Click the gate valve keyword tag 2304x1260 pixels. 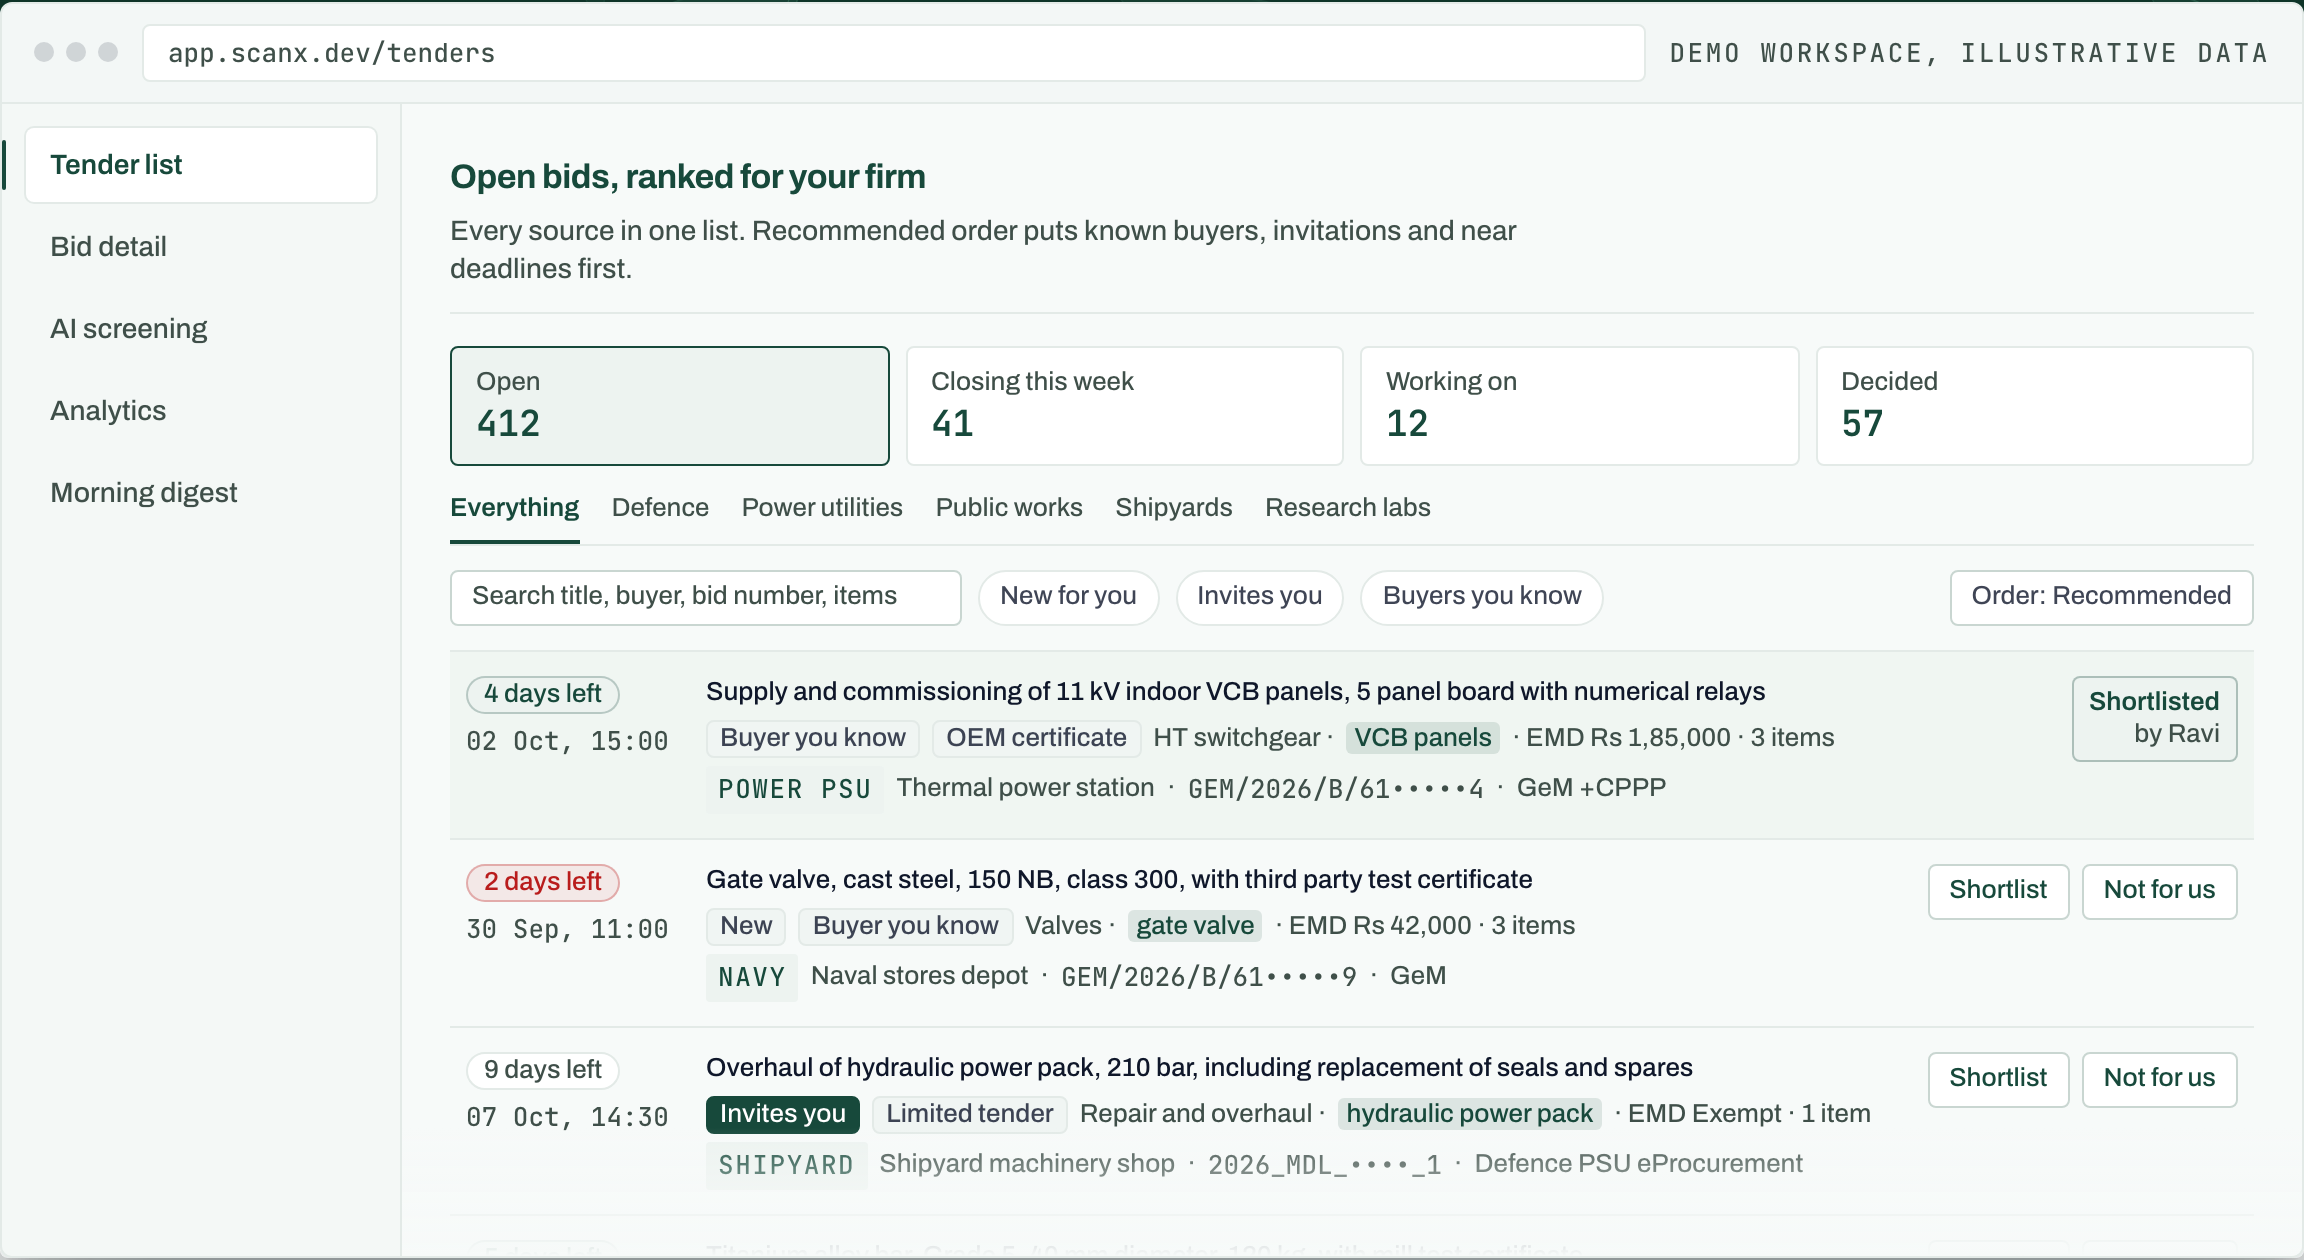[x=1195, y=926]
